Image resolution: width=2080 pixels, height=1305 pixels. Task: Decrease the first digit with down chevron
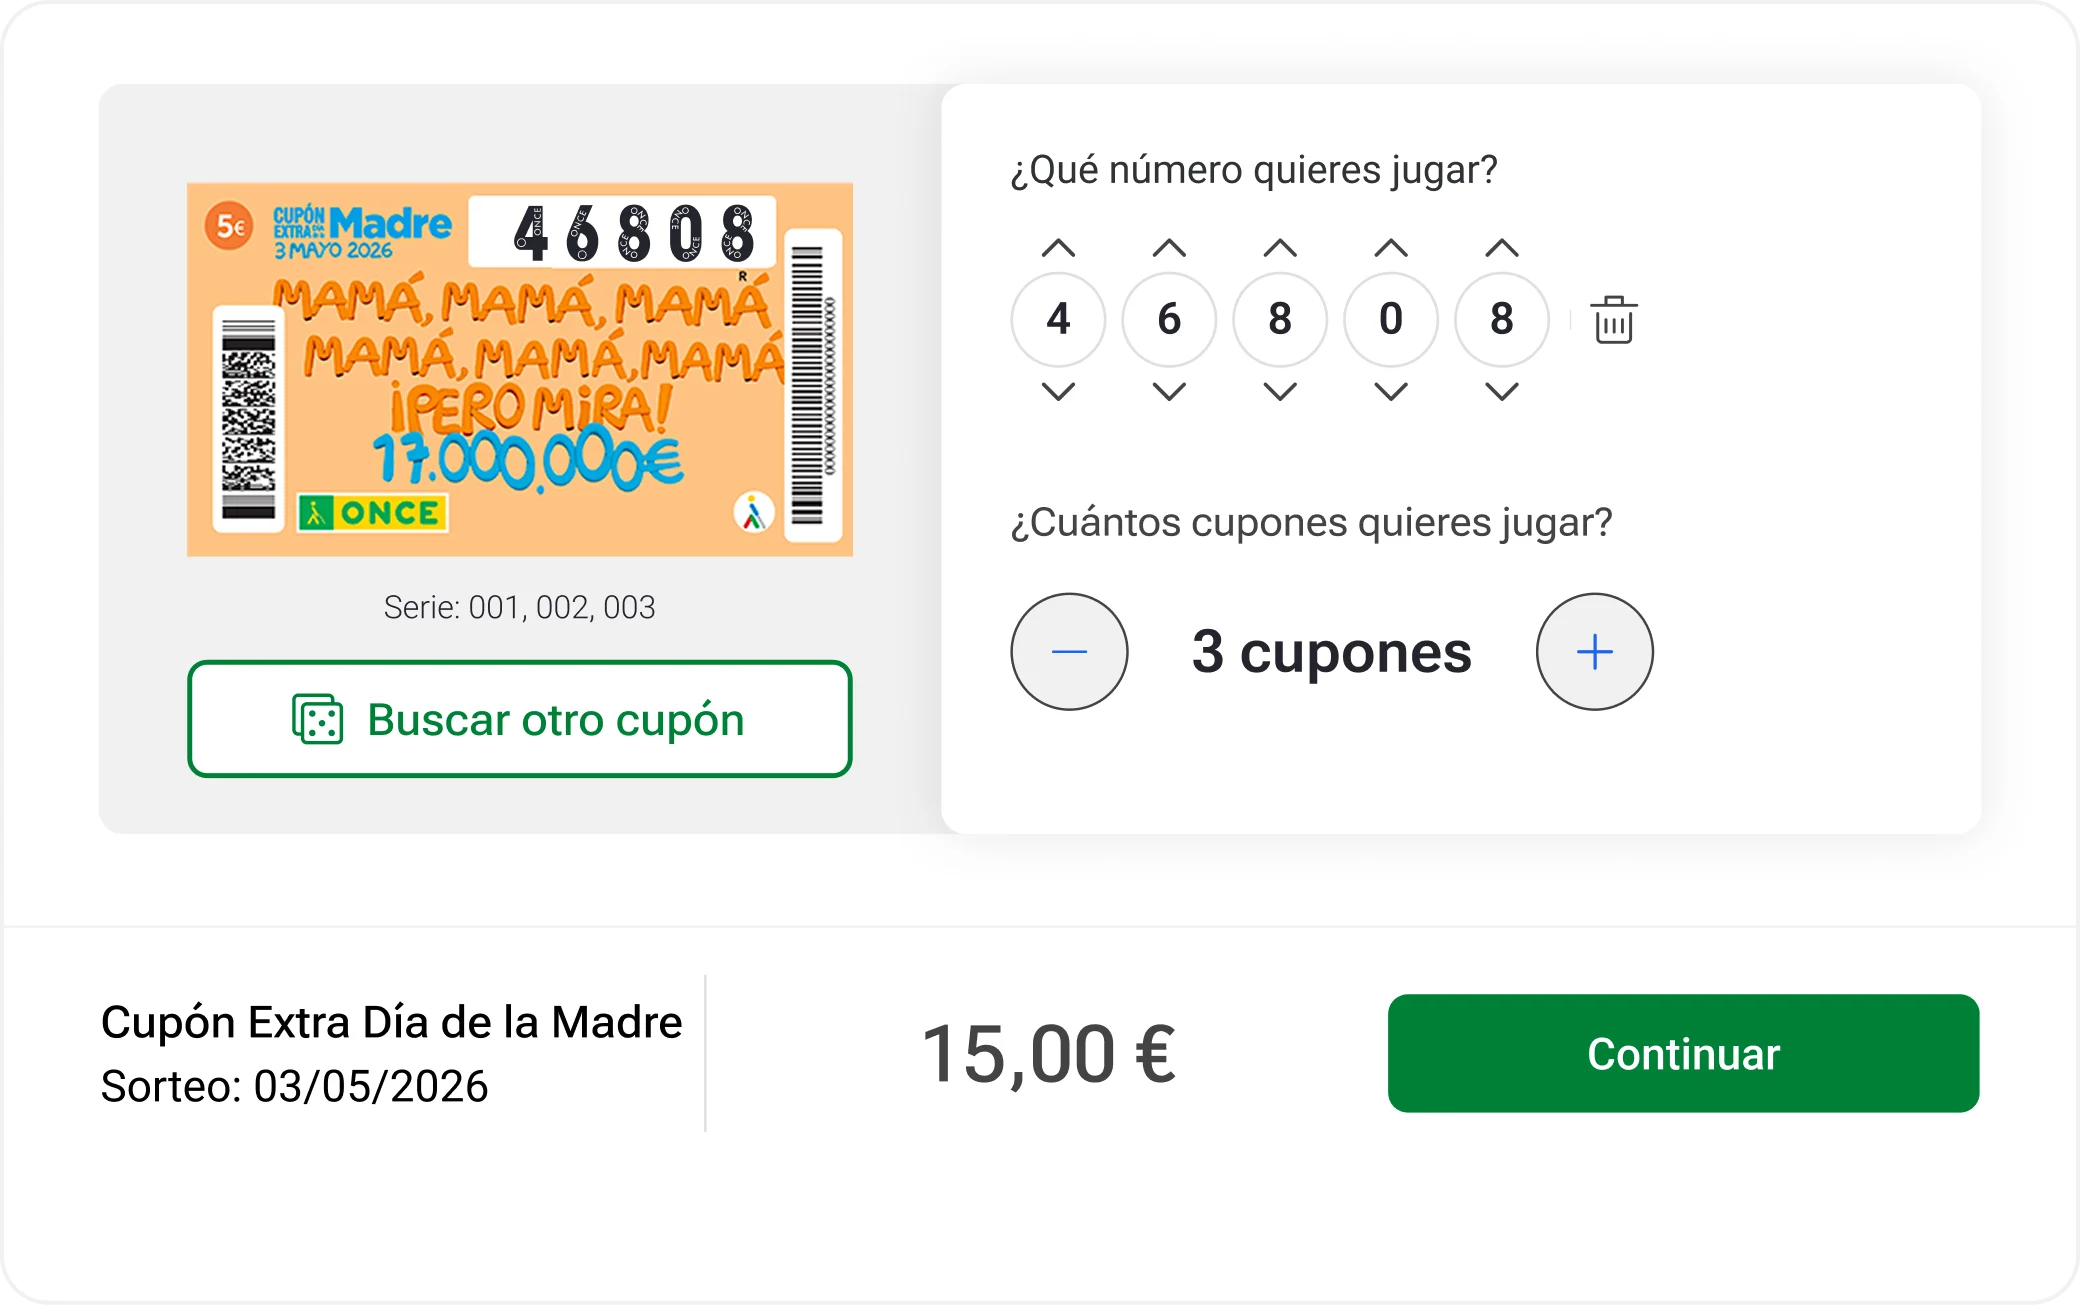pyautogui.click(x=1058, y=391)
